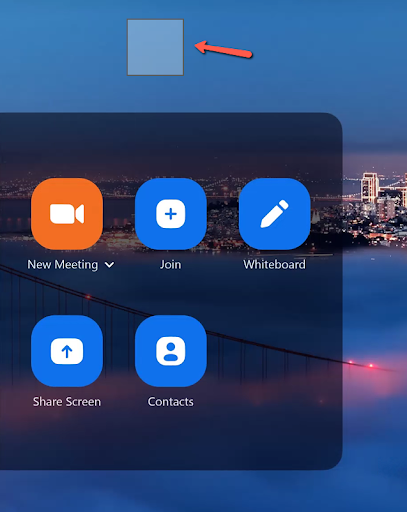Click the "Share Screen" text label
Image resolution: width=407 pixels, height=512 pixels.
pyautogui.click(x=67, y=402)
